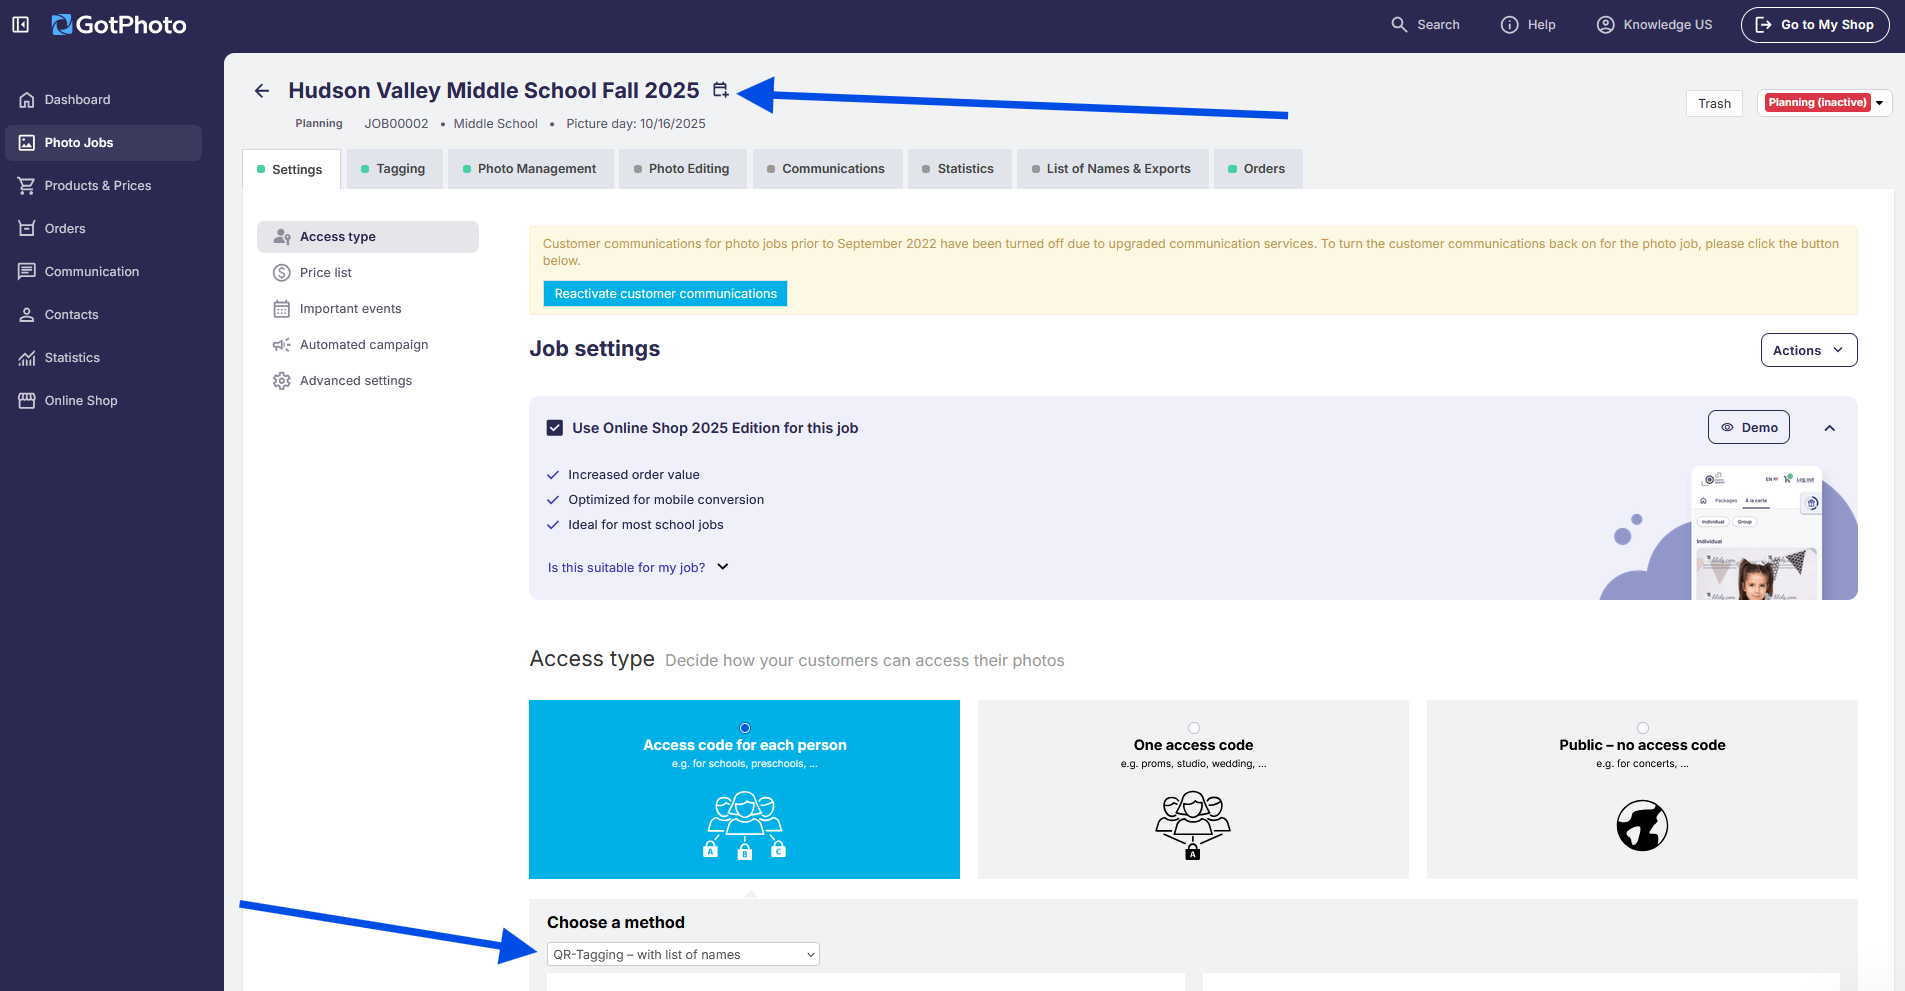Expand 'Is this suitable for my job?'
This screenshot has width=1905, height=991.
(x=638, y=567)
